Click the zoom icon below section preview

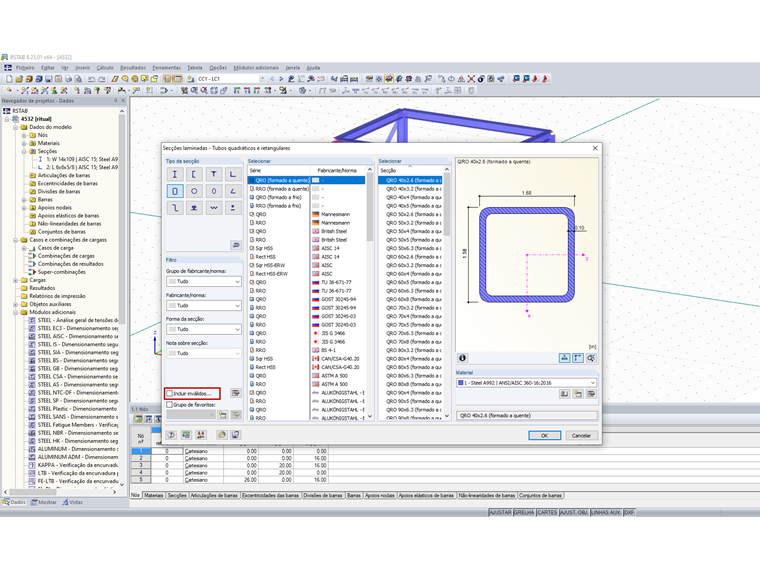[x=591, y=358]
